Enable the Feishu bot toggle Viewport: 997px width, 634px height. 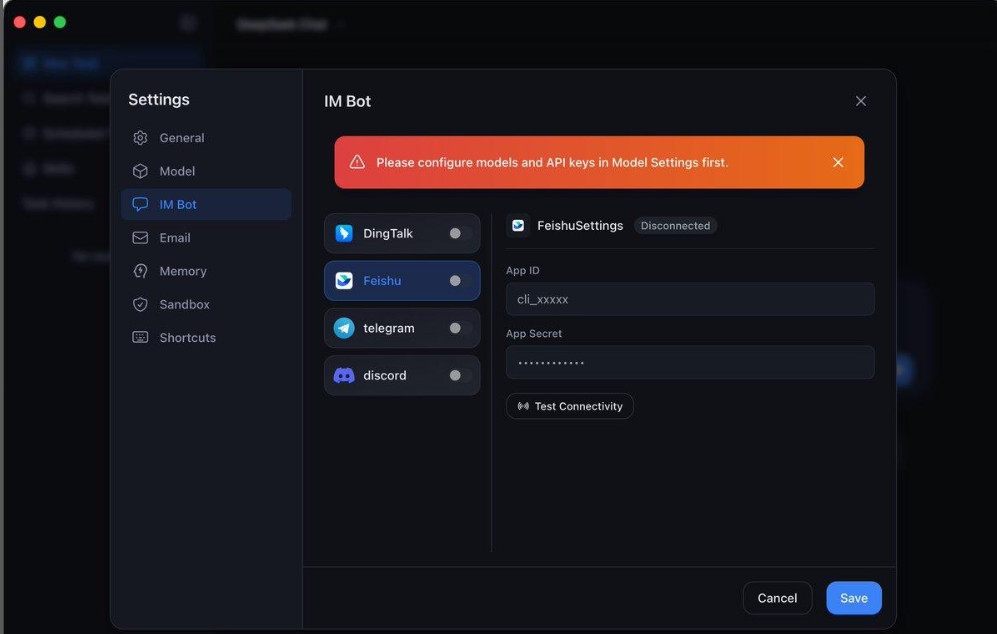[460, 280]
